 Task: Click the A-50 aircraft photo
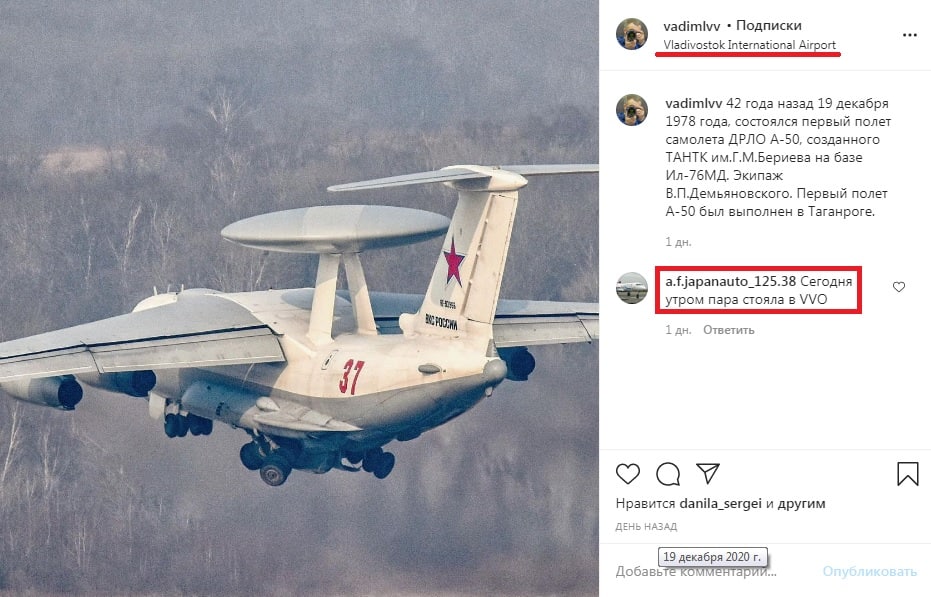[x=299, y=298]
